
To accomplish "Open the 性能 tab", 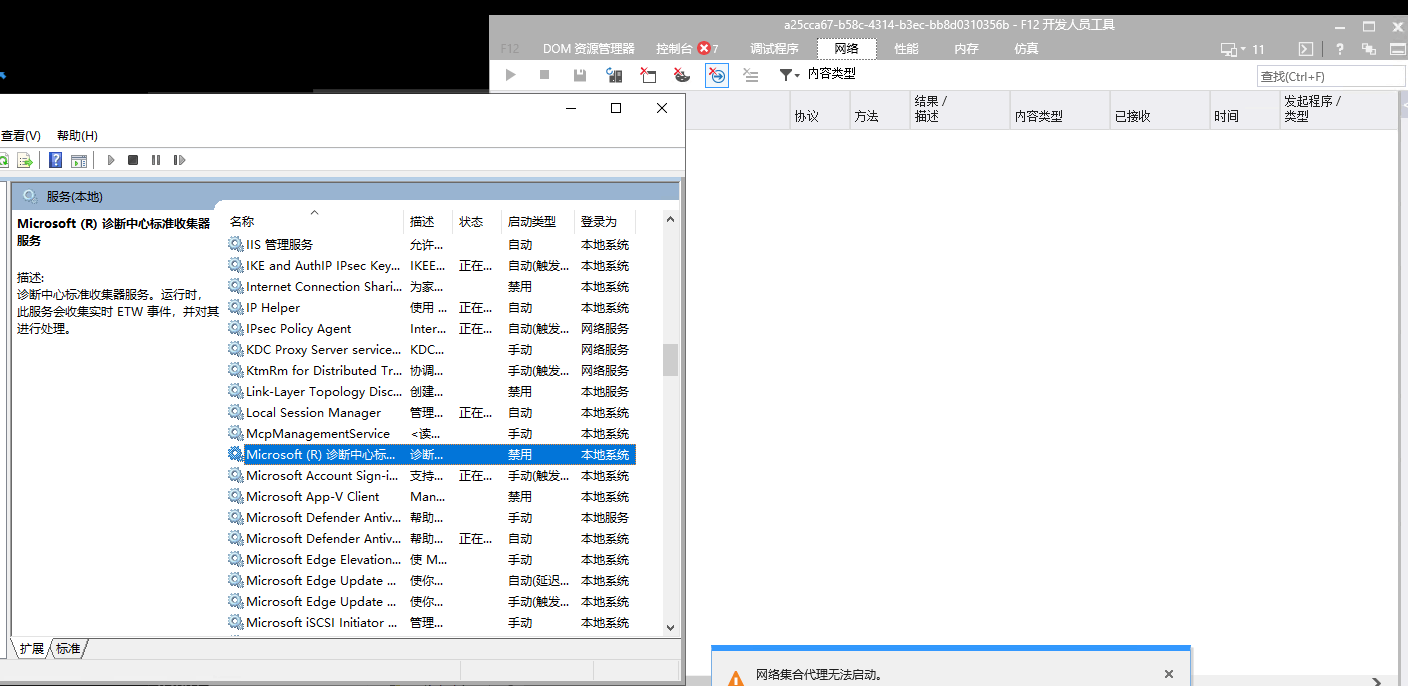I will (x=906, y=49).
